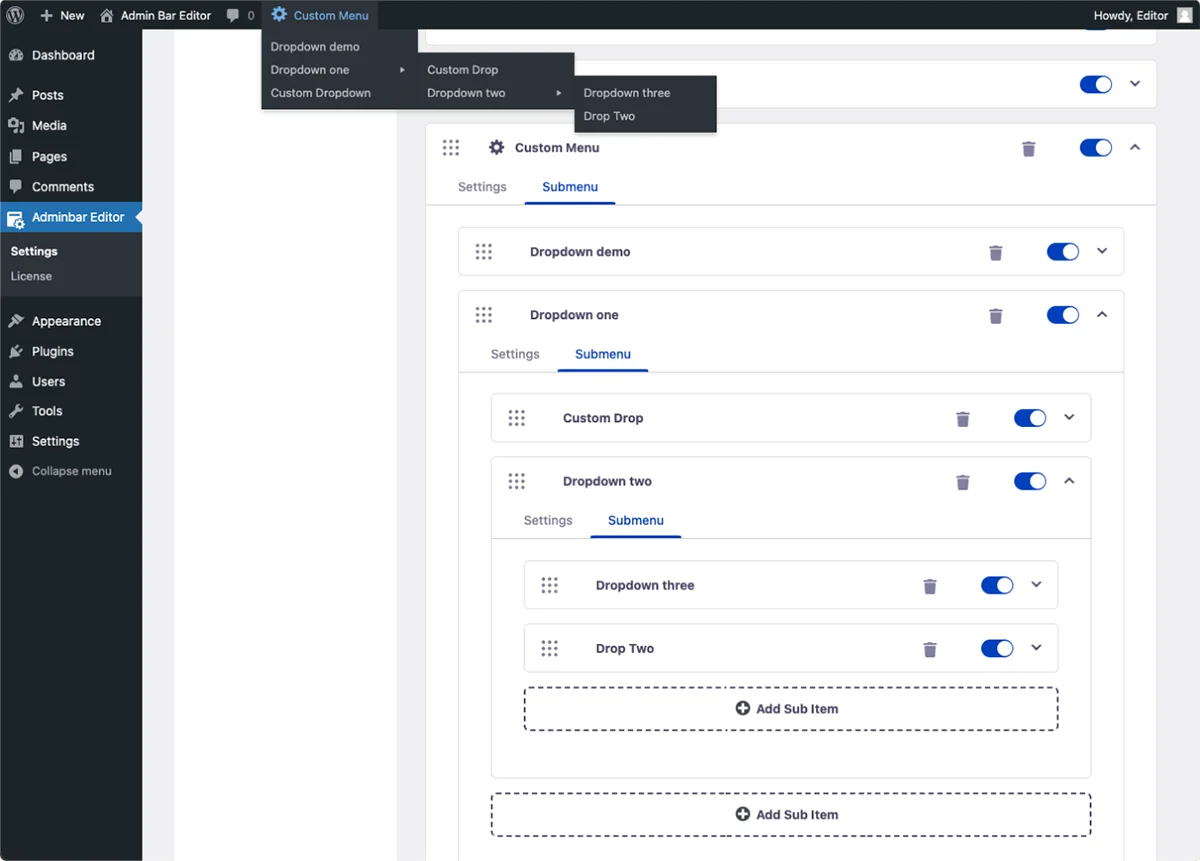The width and height of the screenshot is (1200, 861).
Task: Click the WordPress logo in the admin bar
Action: [14, 15]
